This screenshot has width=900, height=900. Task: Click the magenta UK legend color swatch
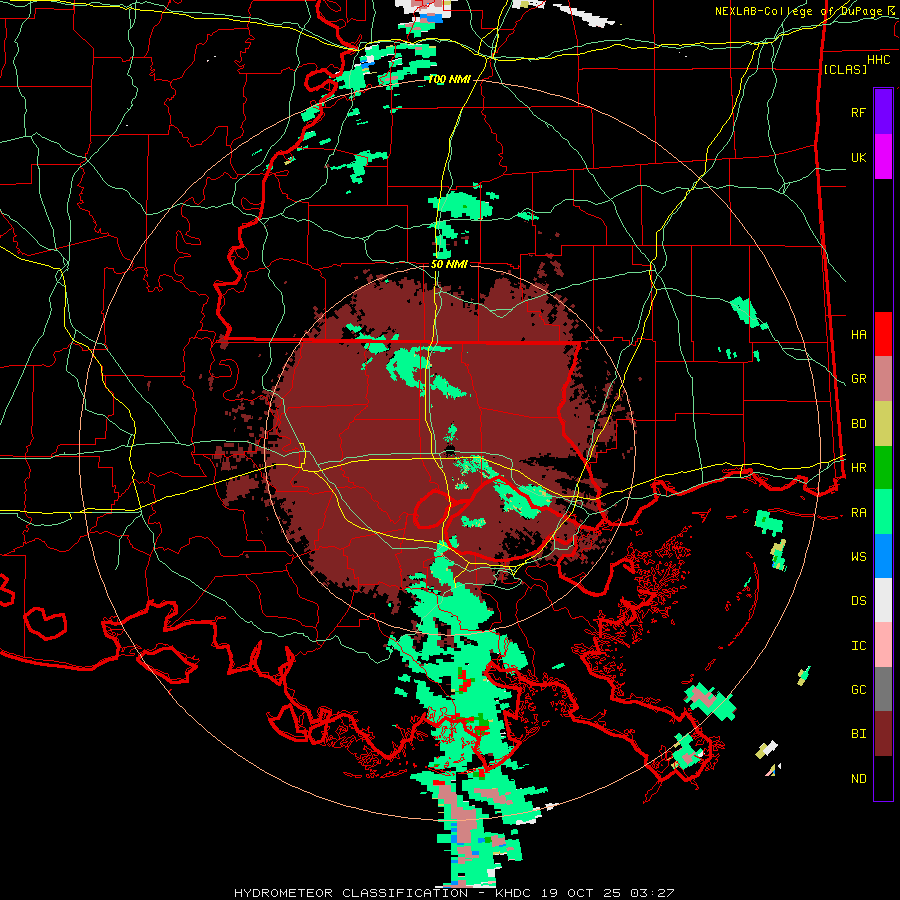tap(883, 157)
